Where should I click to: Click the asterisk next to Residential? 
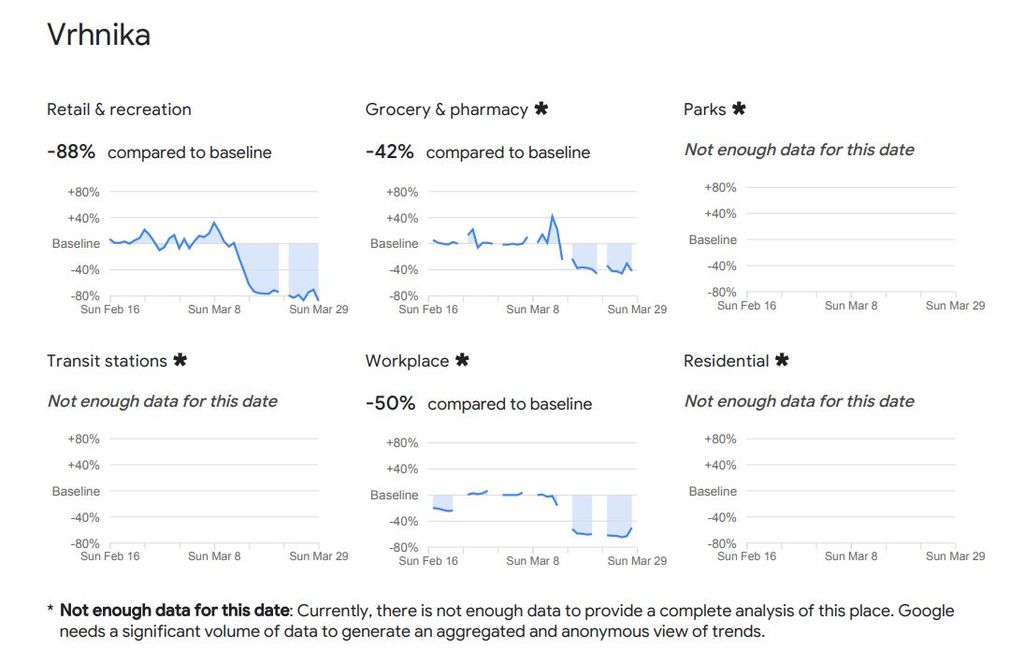click(782, 360)
